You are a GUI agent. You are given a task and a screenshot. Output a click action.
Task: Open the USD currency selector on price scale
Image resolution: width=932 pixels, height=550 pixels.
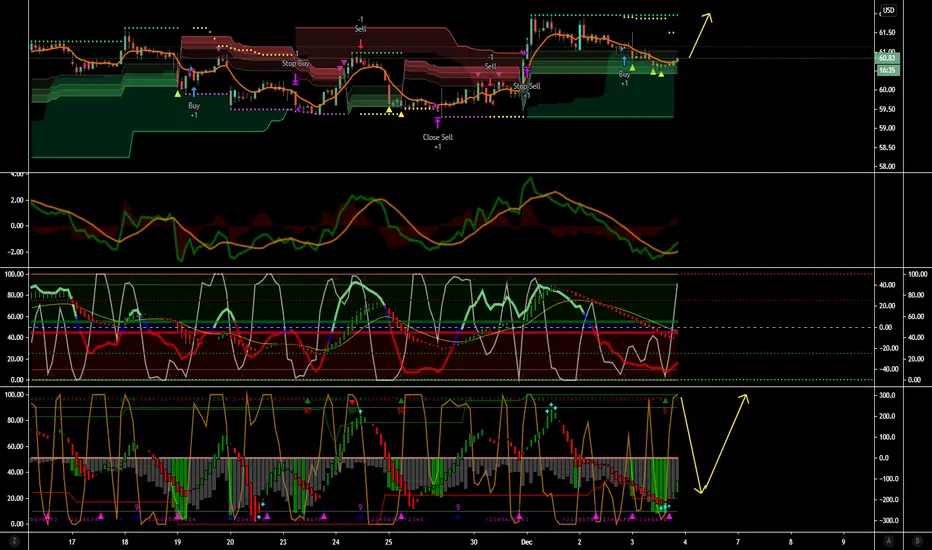888,10
